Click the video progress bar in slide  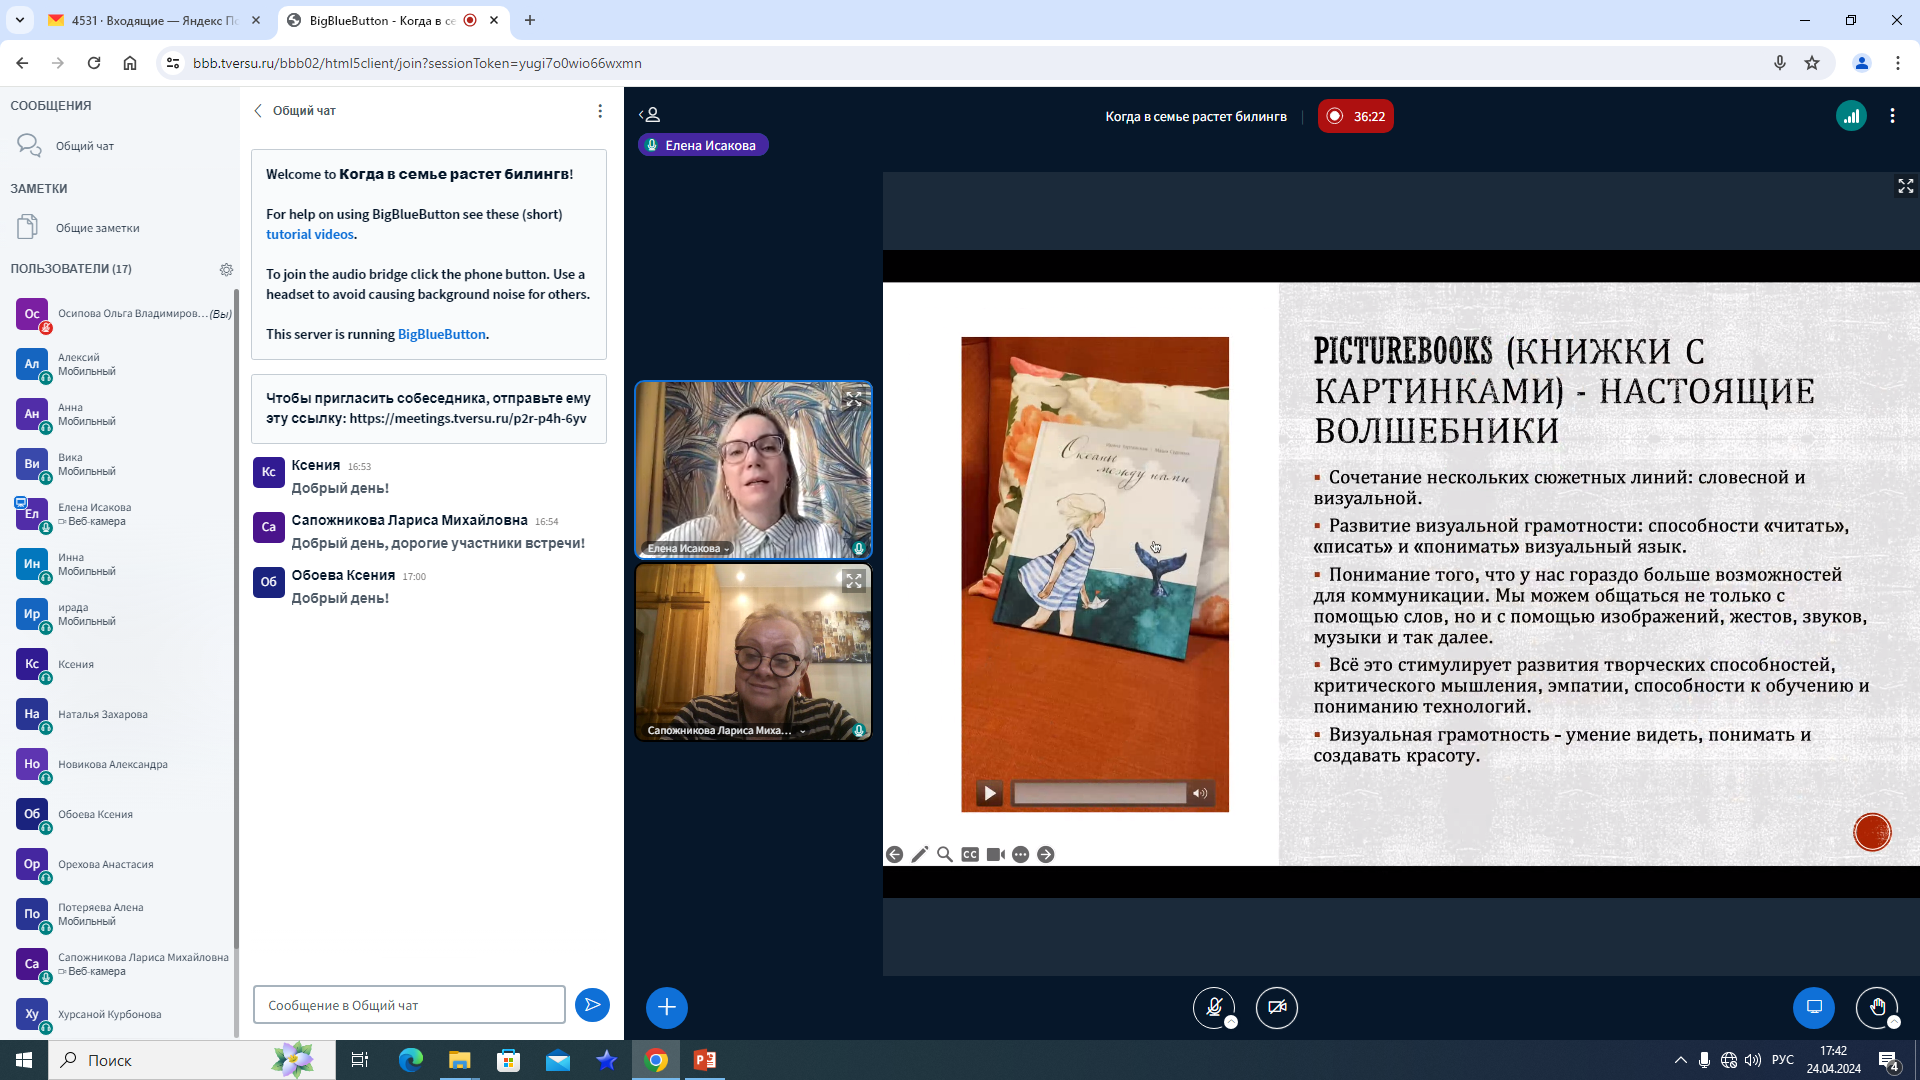(x=1098, y=793)
